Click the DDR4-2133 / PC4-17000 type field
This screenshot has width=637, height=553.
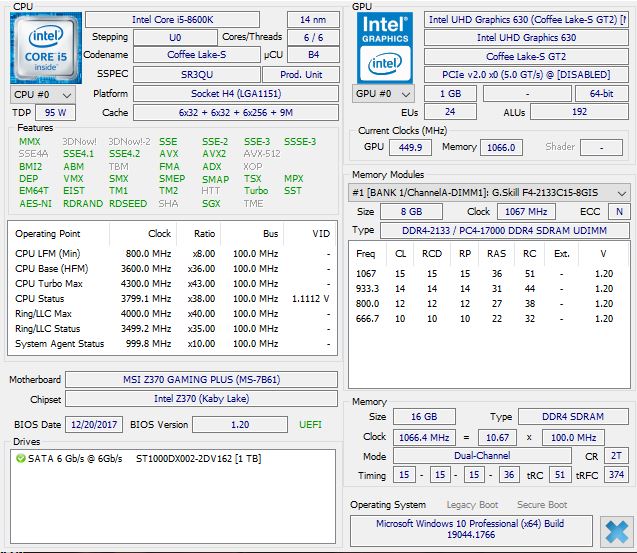point(505,231)
